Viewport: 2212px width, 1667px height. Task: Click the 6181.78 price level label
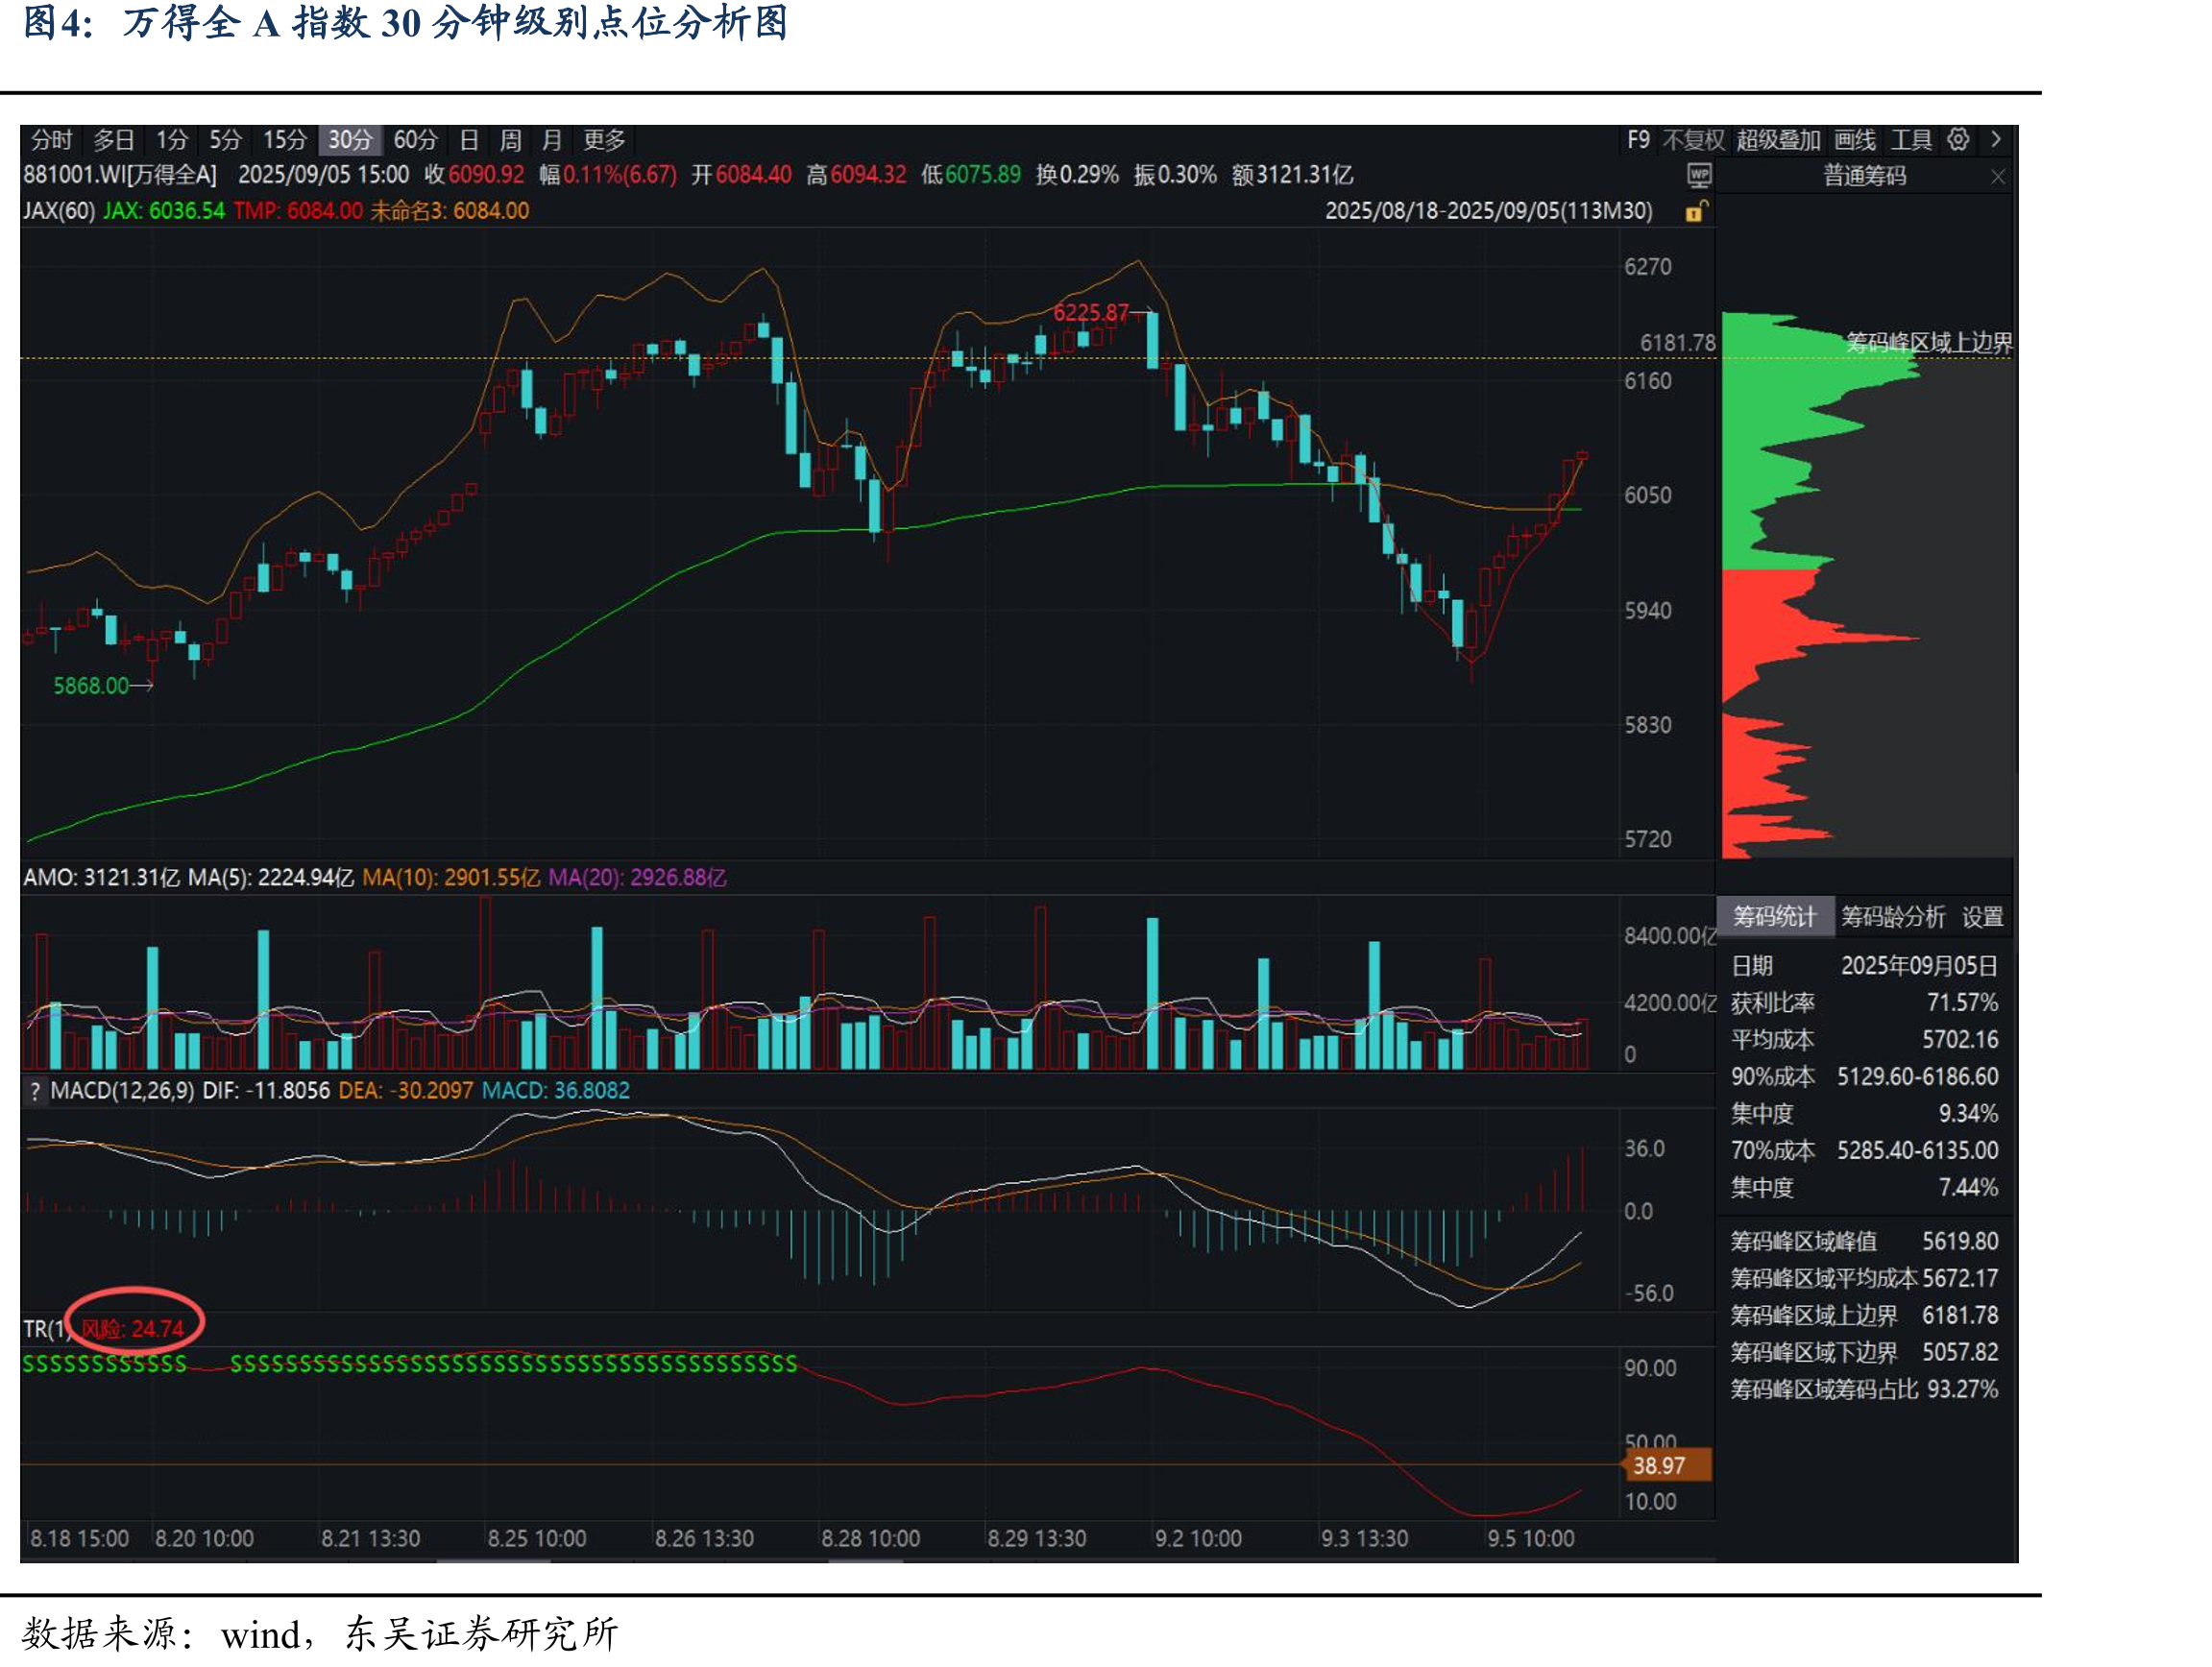[1677, 343]
